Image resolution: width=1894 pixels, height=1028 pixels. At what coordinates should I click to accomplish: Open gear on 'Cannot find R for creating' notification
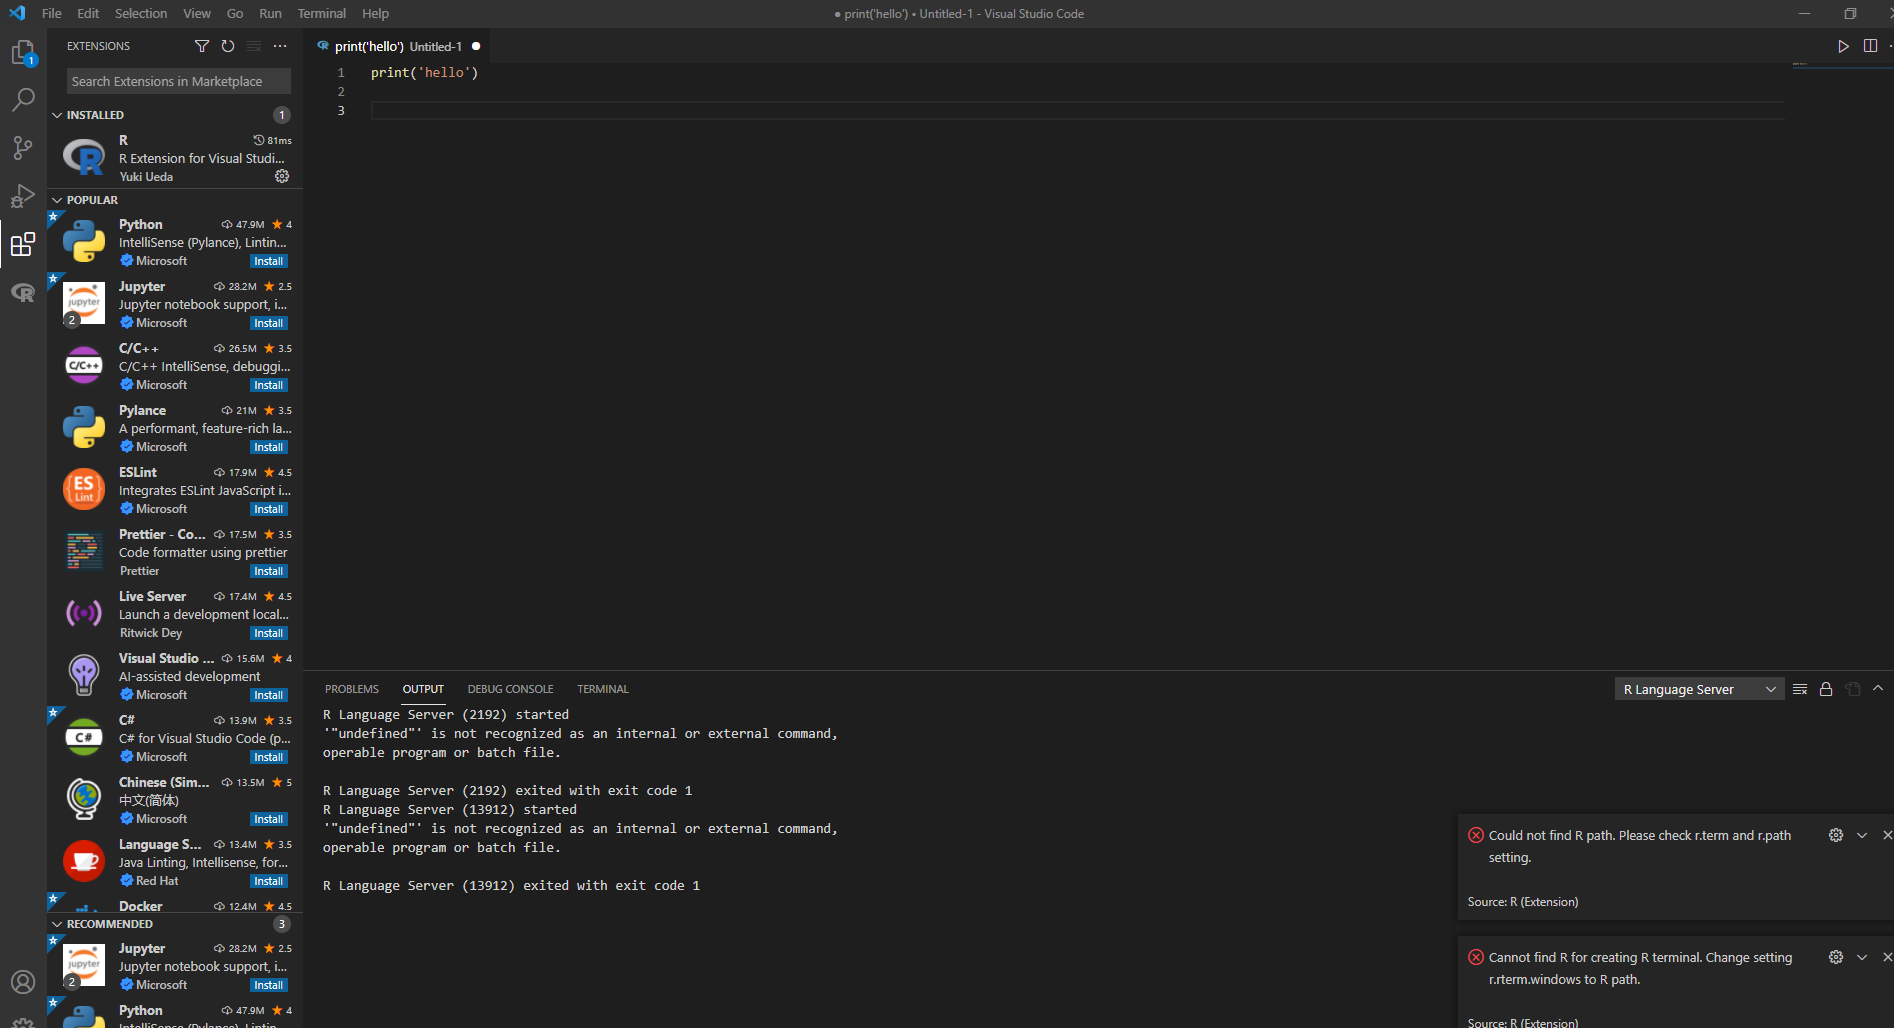pyautogui.click(x=1836, y=957)
